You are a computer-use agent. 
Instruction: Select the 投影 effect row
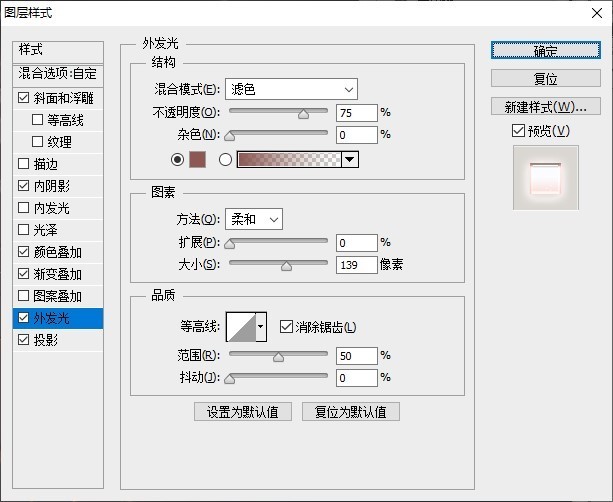tap(58, 340)
